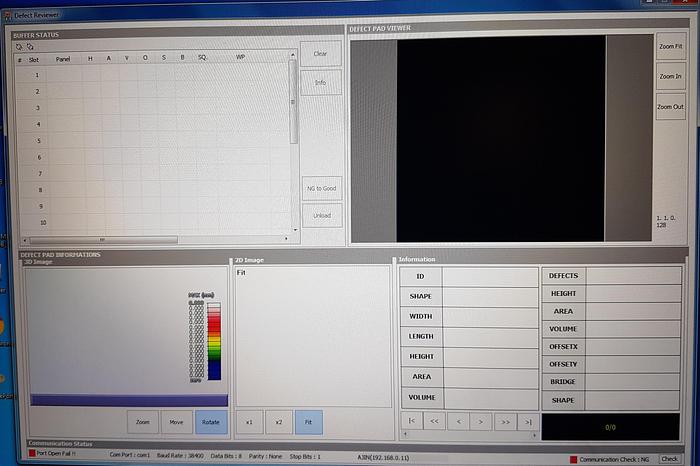Go to the next defect with single arrow
Screen dimensions: 700x466
[x=481, y=423]
